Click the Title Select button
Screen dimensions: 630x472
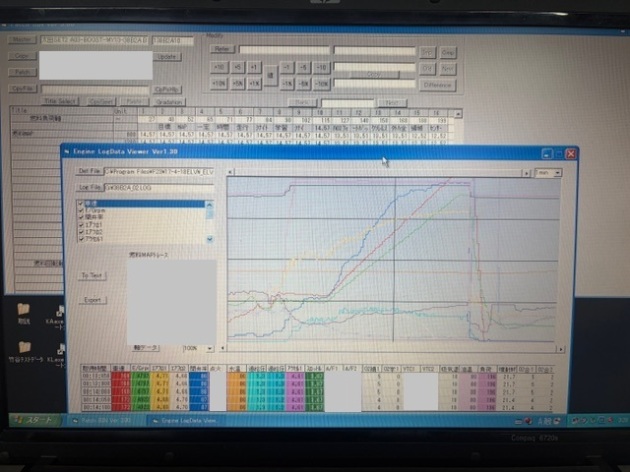[61, 101]
